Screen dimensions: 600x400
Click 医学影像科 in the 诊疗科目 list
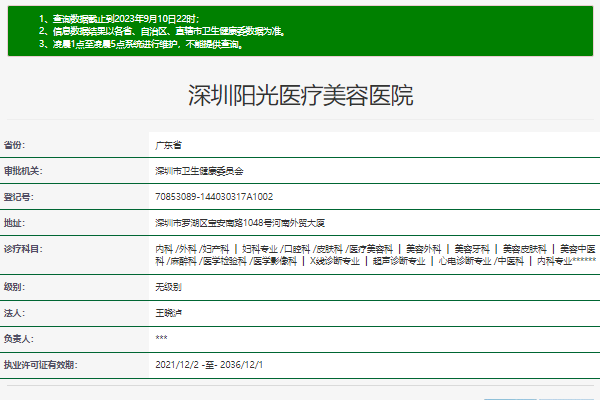click(275, 261)
